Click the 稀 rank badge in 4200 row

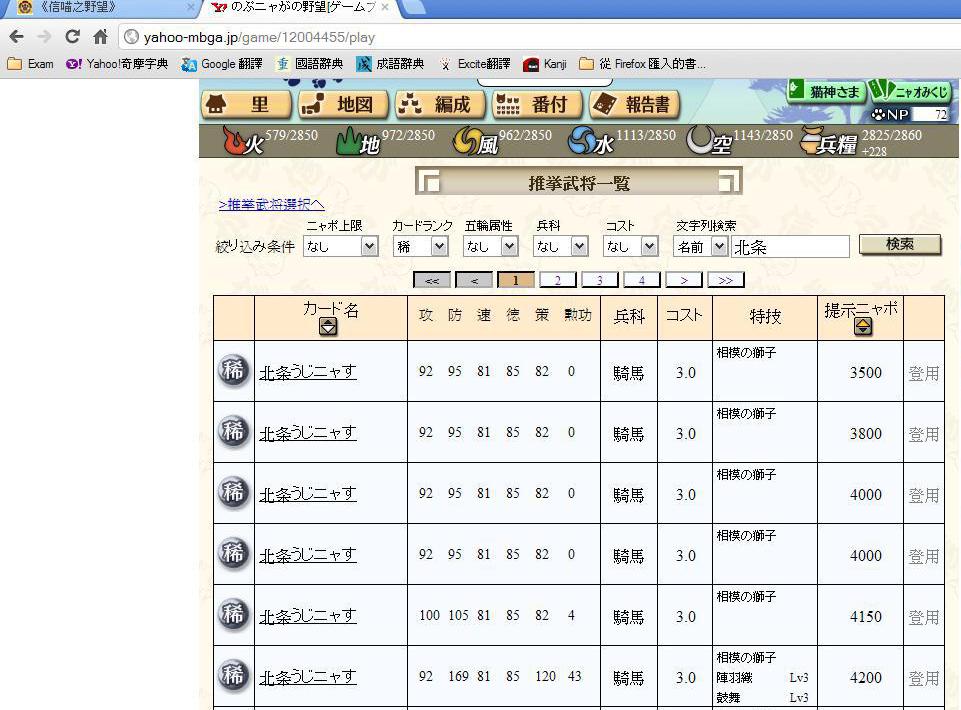pyautogui.click(x=233, y=676)
